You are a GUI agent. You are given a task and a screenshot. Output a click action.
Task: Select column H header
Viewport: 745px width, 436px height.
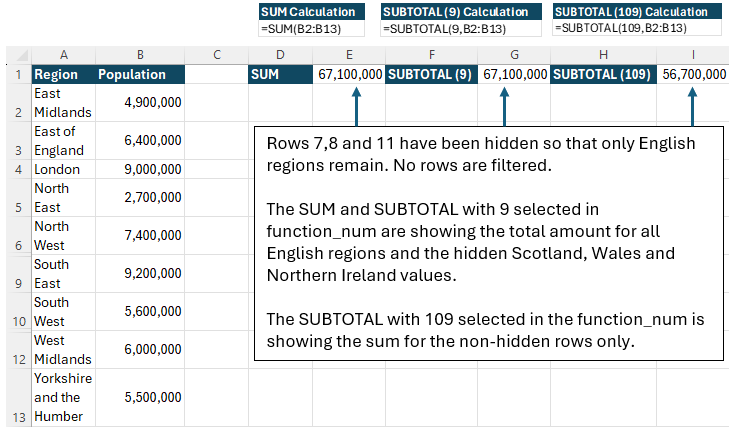pos(603,54)
